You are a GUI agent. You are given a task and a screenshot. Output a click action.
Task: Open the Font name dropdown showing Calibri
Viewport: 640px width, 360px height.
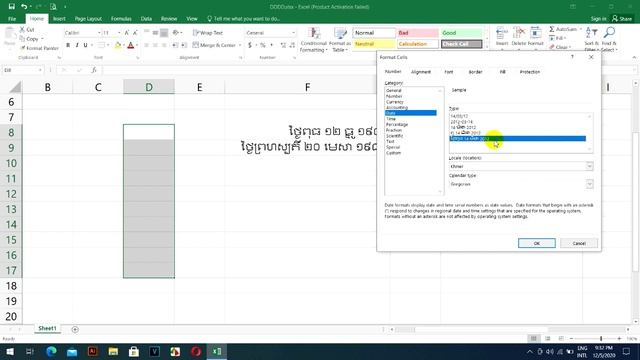pyautogui.click(x=99, y=33)
